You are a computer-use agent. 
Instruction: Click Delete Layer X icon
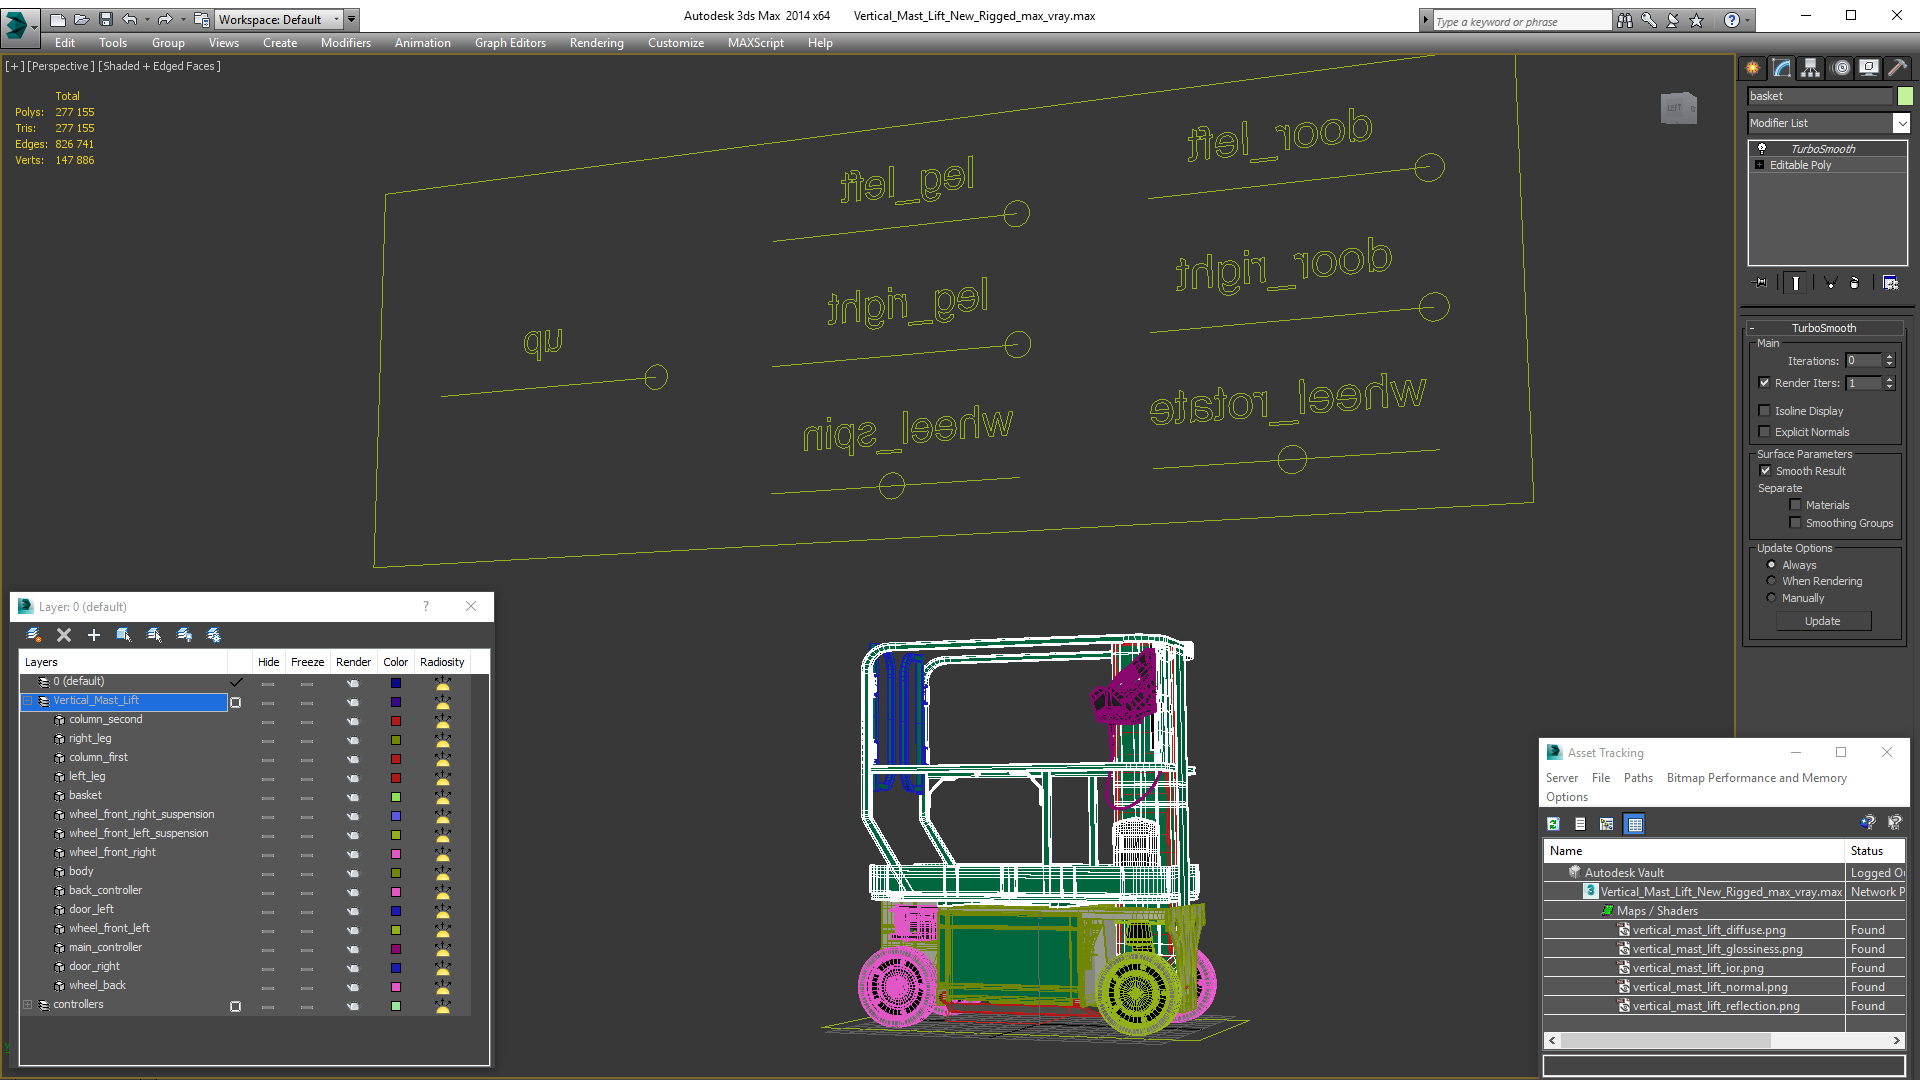(x=64, y=635)
